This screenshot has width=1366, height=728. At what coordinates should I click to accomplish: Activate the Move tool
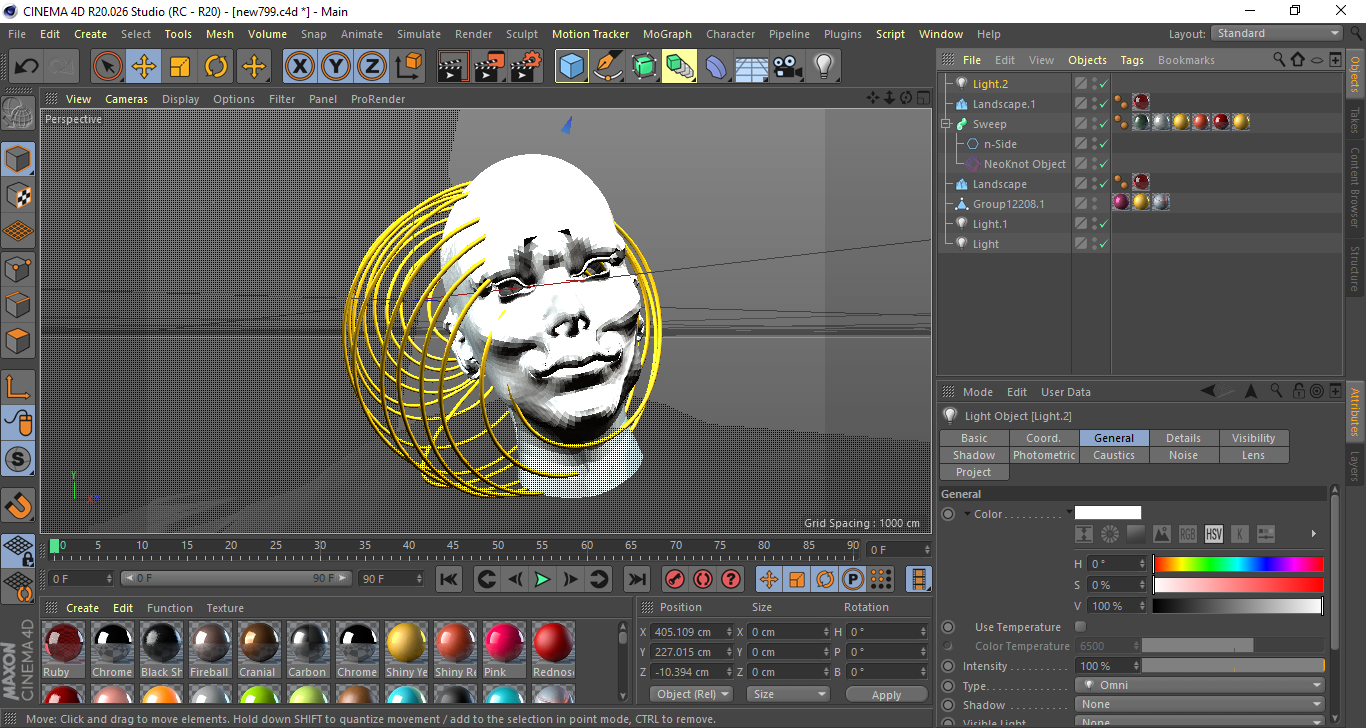coord(144,67)
